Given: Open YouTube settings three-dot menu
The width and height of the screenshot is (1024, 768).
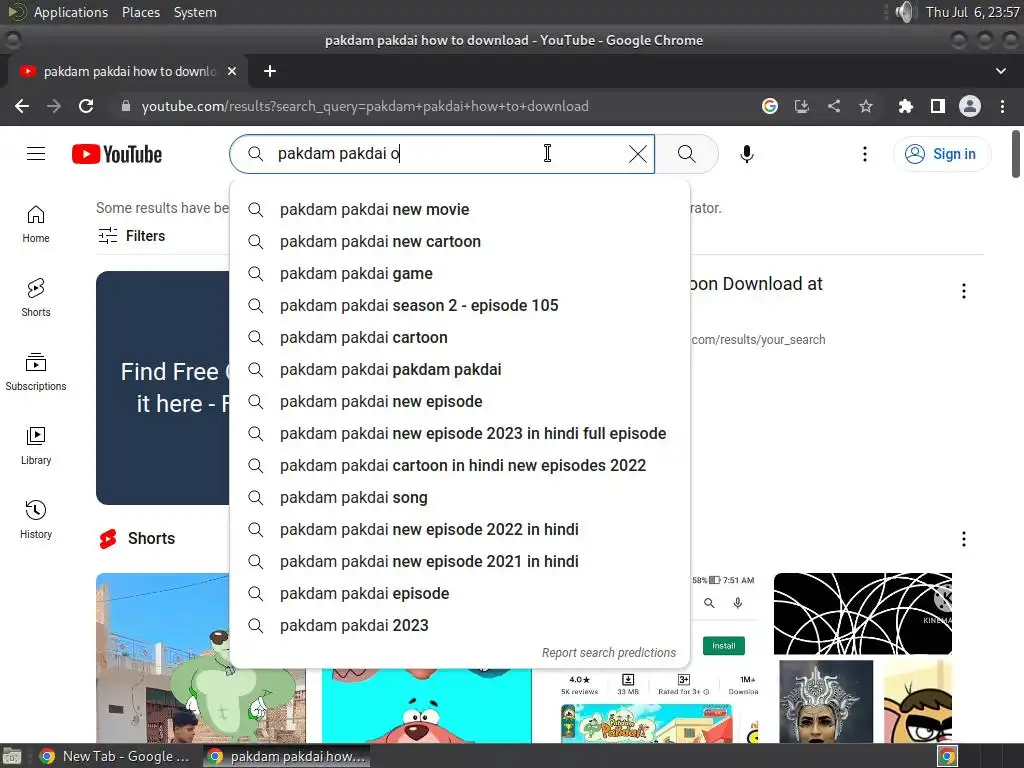Looking at the screenshot, I should pos(865,154).
